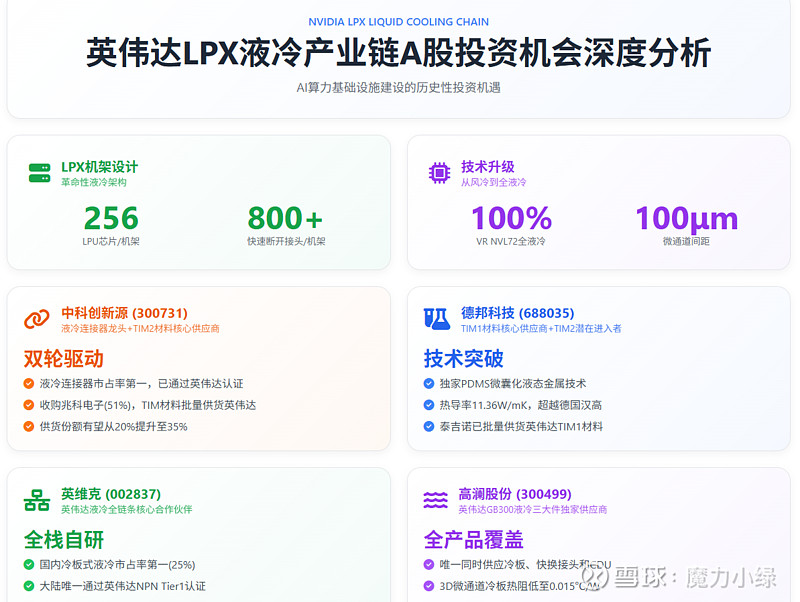Click the check icon beside 唯一同时供应冷板
Image resolution: width=800 pixels, height=602 pixels.
click(429, 565)
